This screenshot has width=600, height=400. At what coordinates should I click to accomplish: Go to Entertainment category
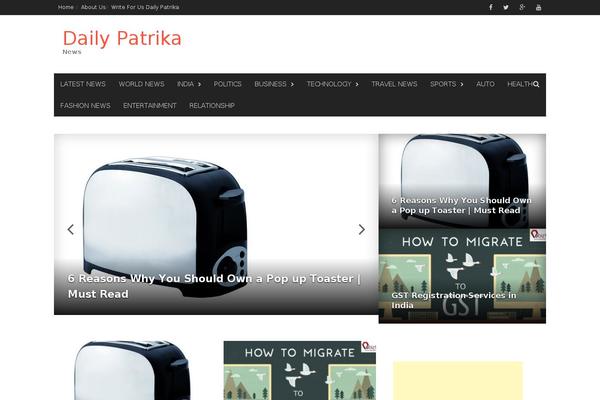(150, 105)
